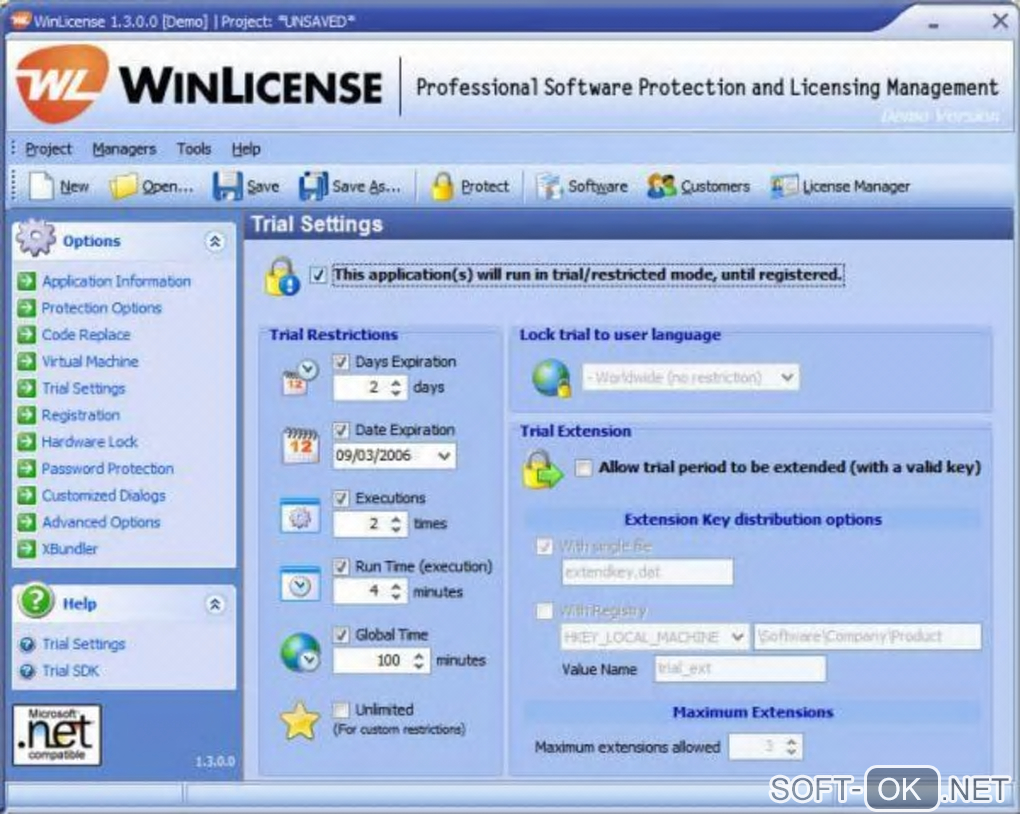Open the Project menu
The image size is (1020, 814).
[x=49, y=149]
